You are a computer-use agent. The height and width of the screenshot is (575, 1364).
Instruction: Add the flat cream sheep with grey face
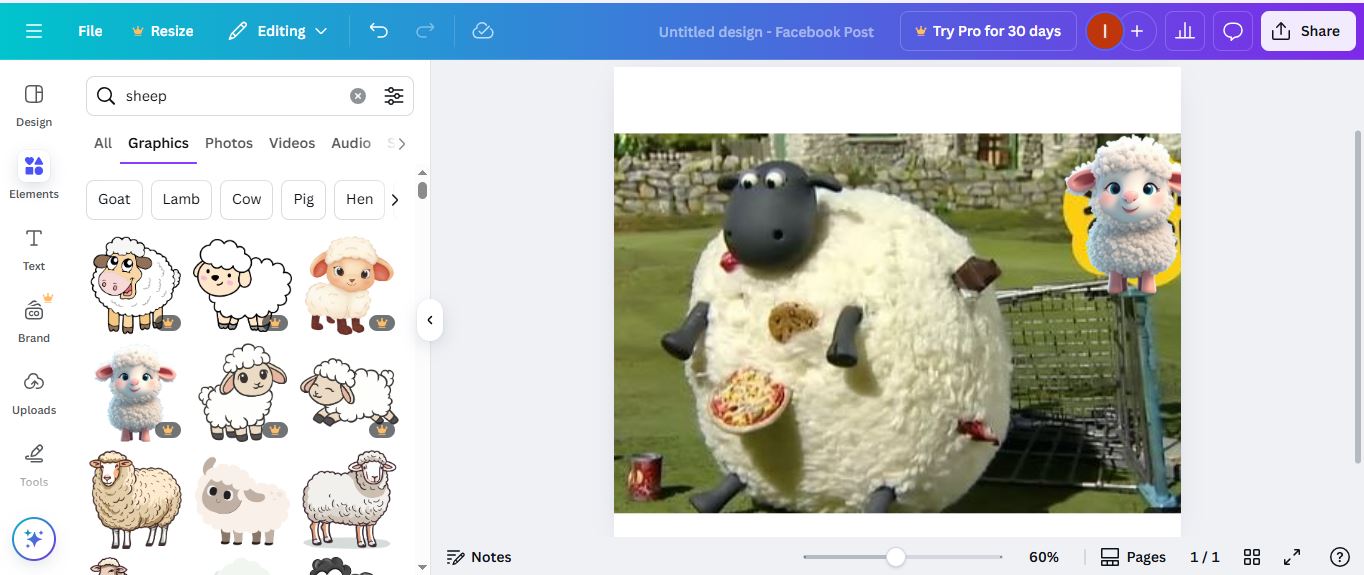point(242,501)
